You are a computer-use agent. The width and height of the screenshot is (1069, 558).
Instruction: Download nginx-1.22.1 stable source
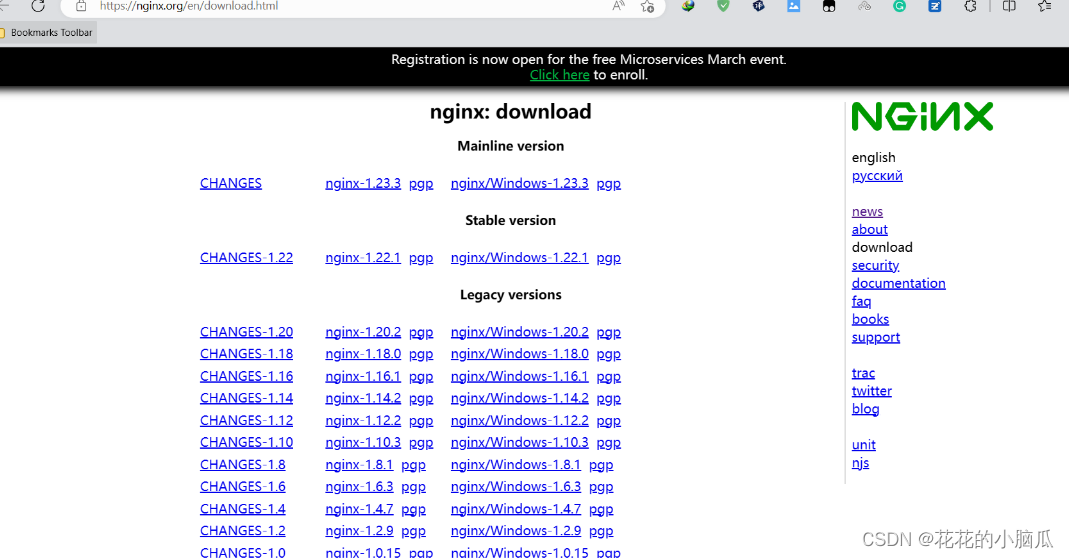coord(363,258)
